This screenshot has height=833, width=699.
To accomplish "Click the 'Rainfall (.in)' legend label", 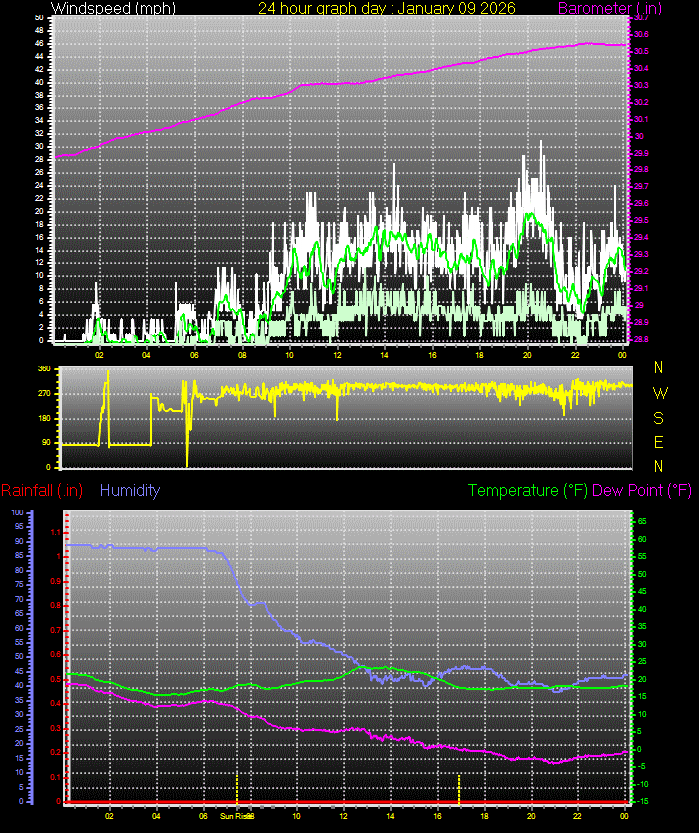I will (x=42, y=491).
